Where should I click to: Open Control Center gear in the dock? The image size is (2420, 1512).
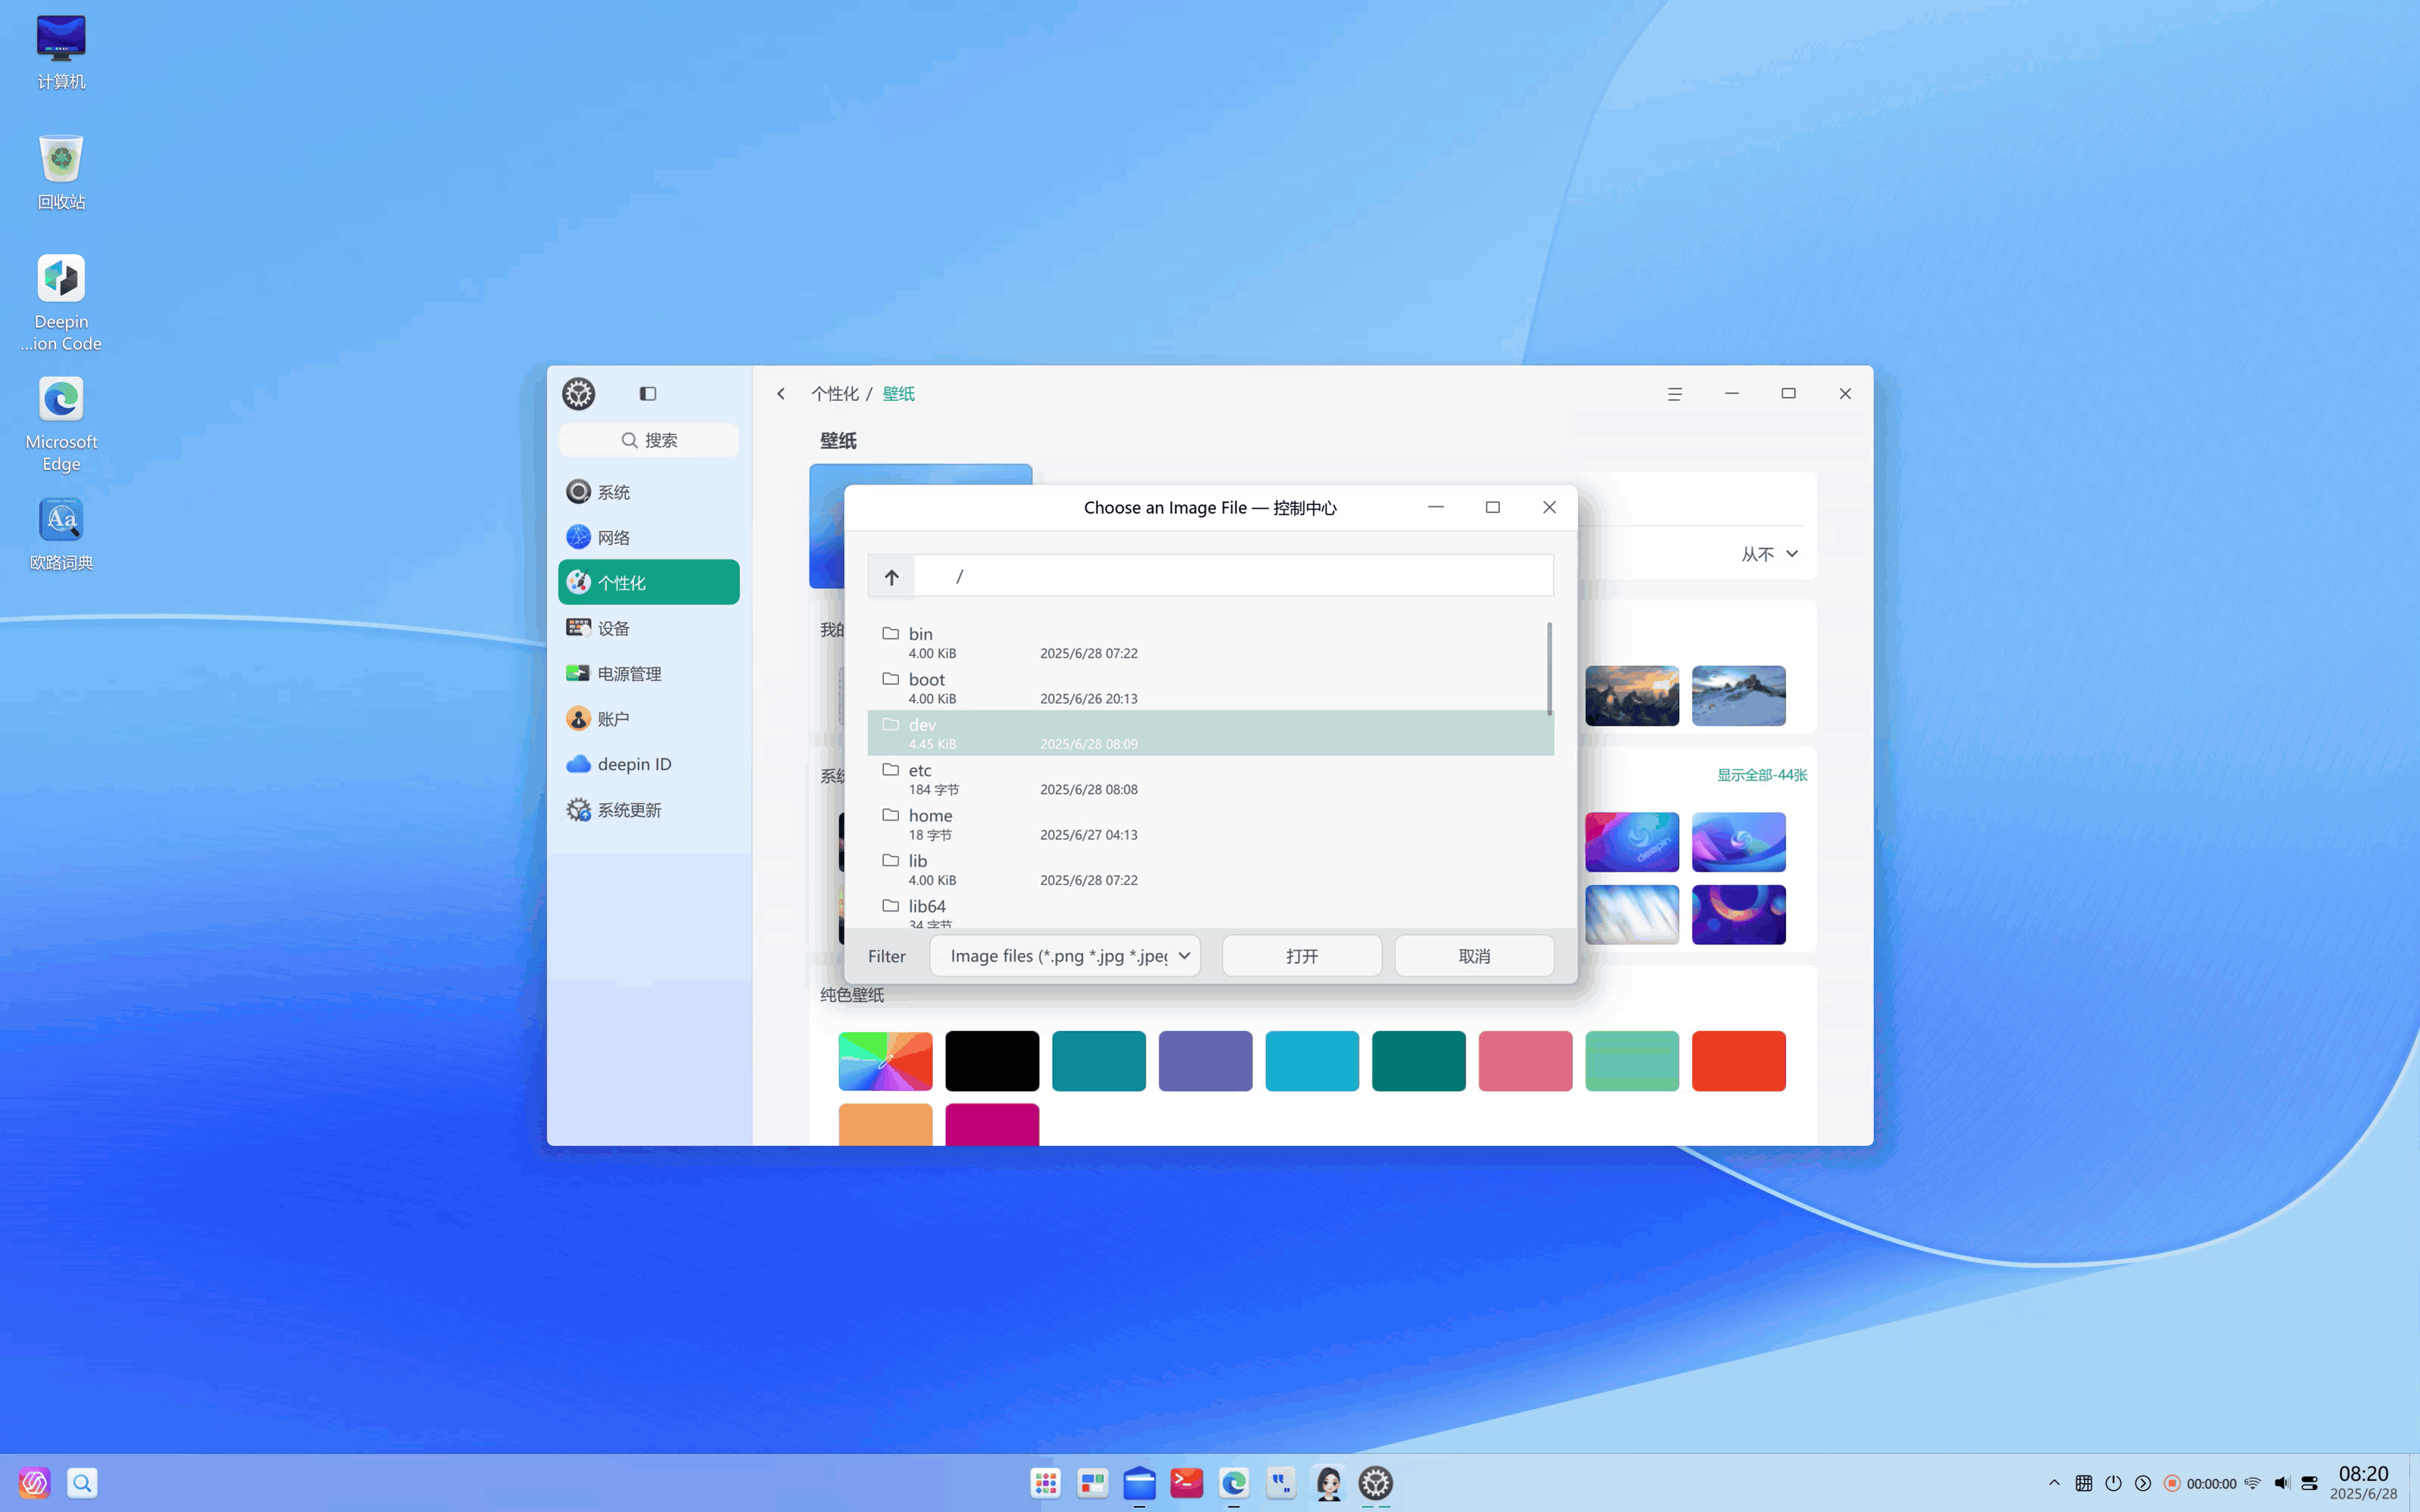coord(1376,1483)
